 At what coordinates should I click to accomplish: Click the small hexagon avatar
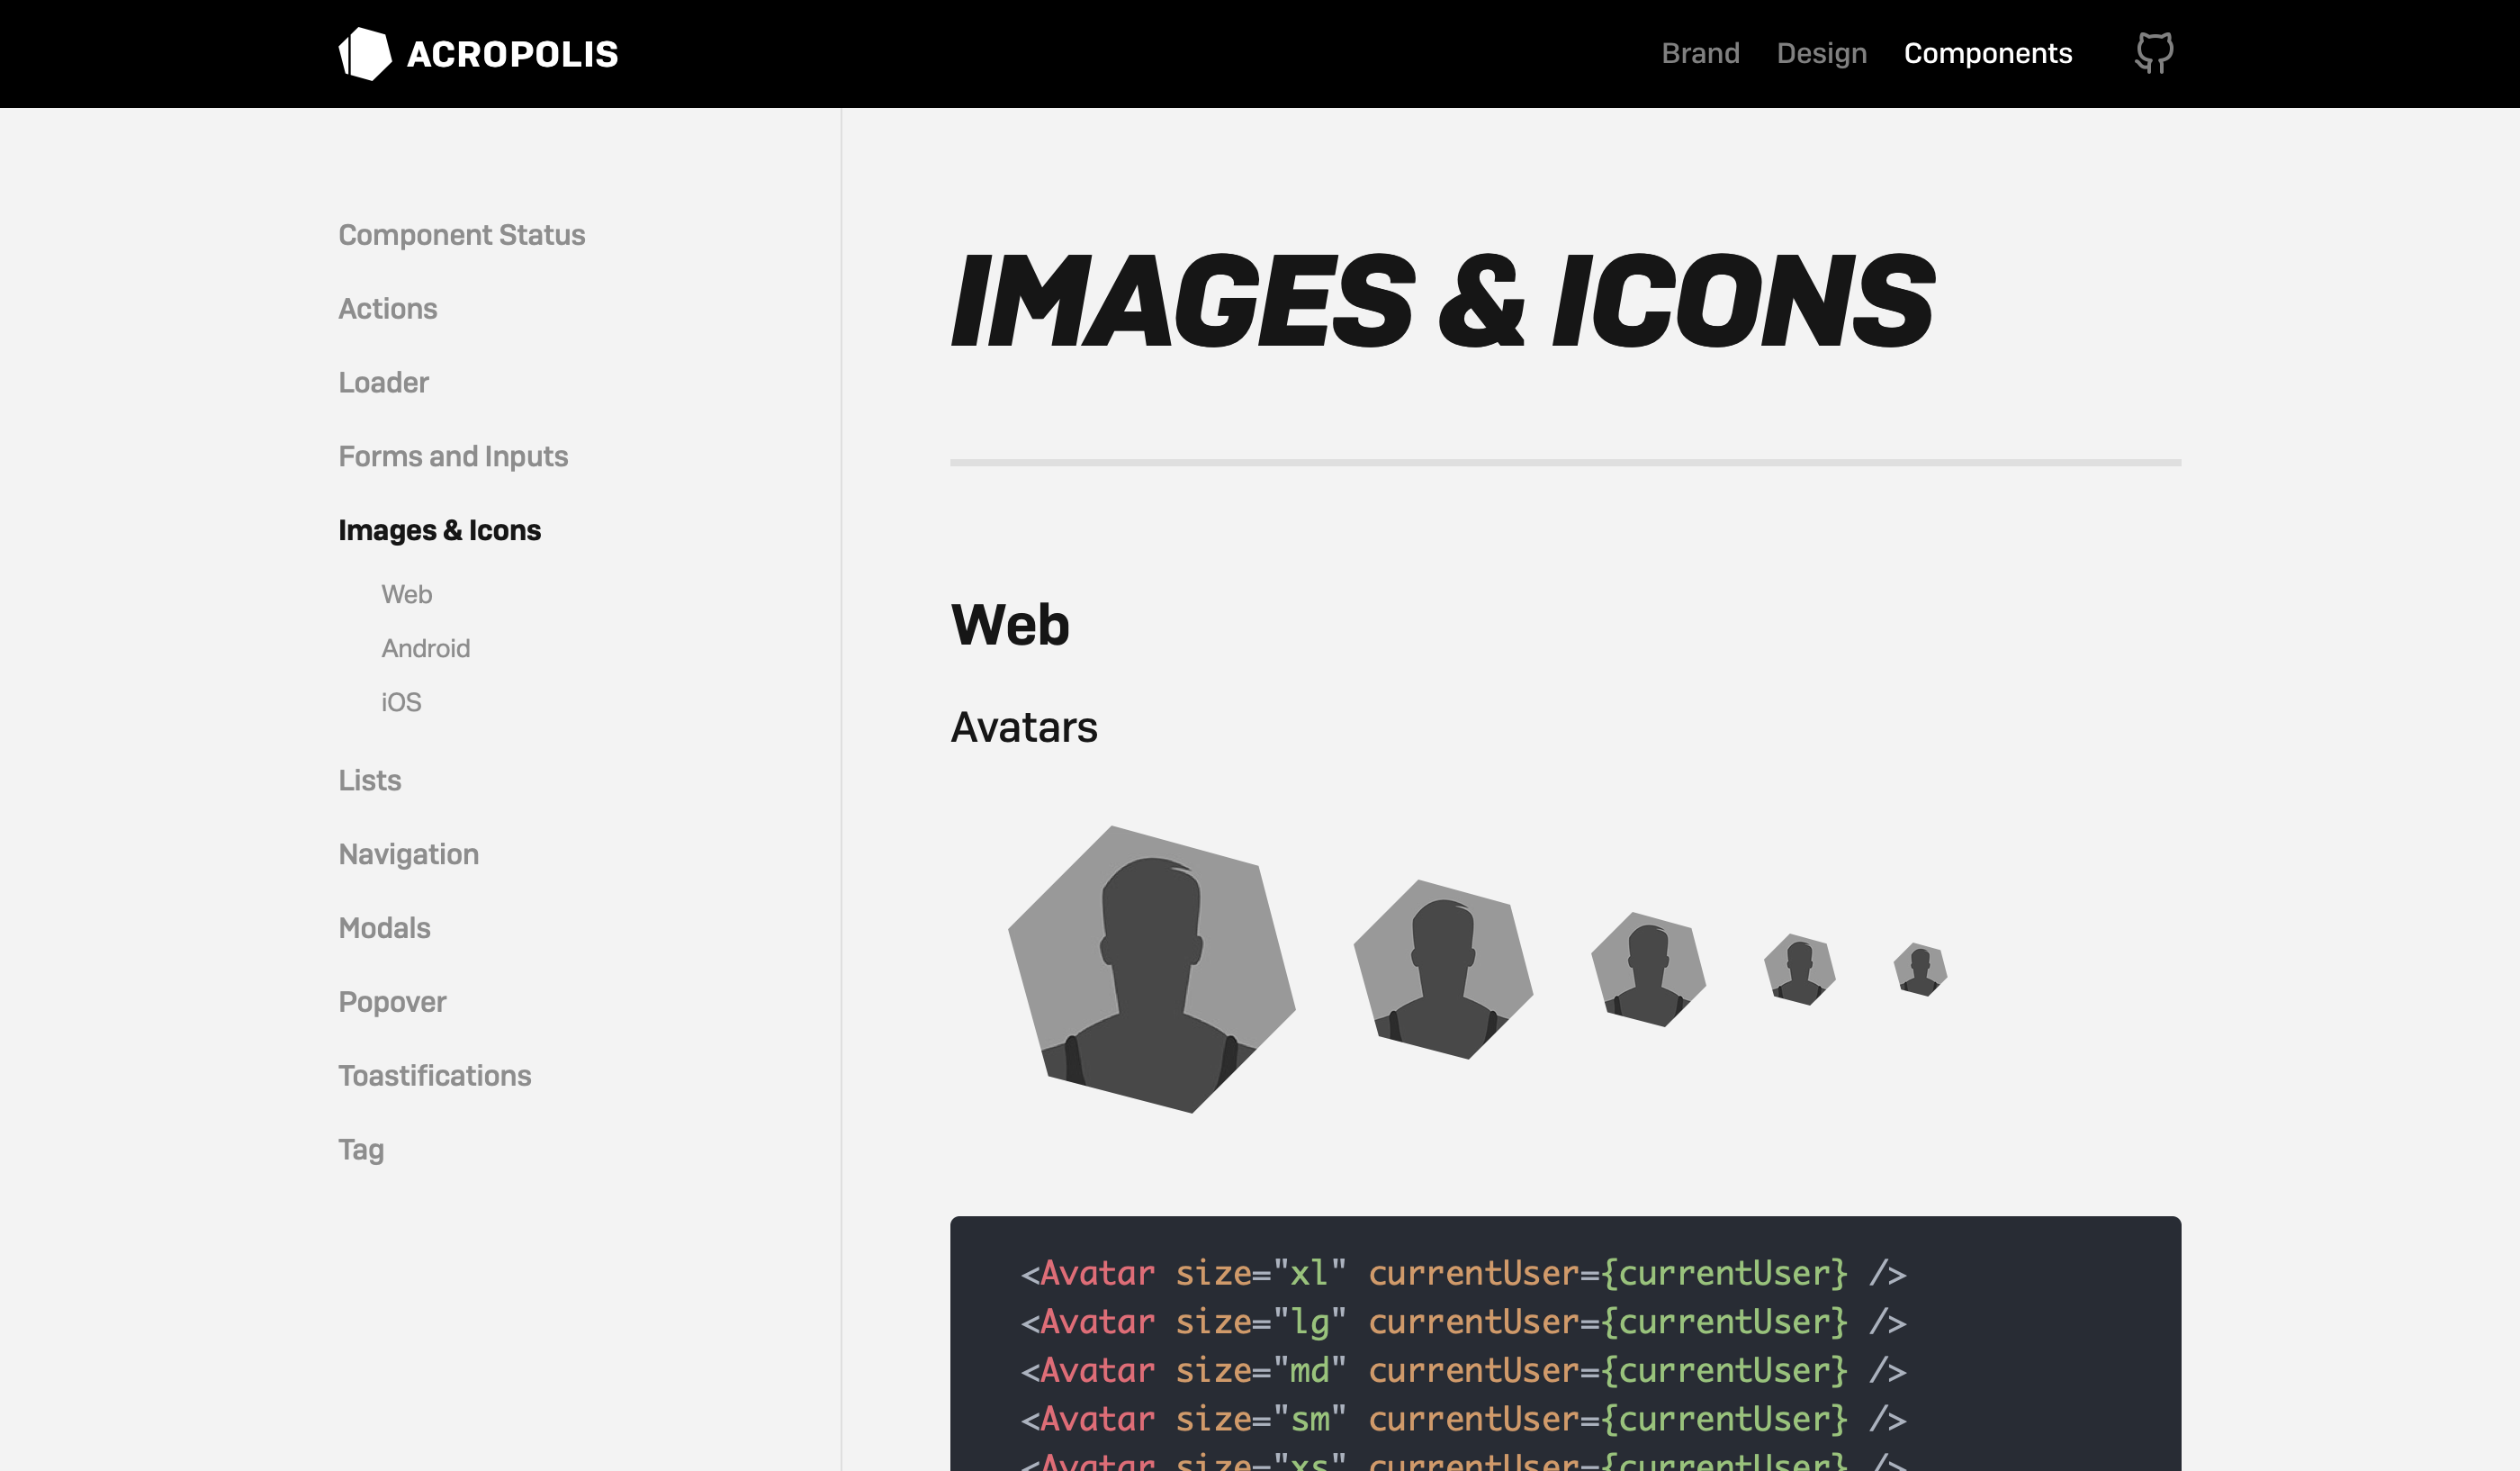tap(1799, 969)
